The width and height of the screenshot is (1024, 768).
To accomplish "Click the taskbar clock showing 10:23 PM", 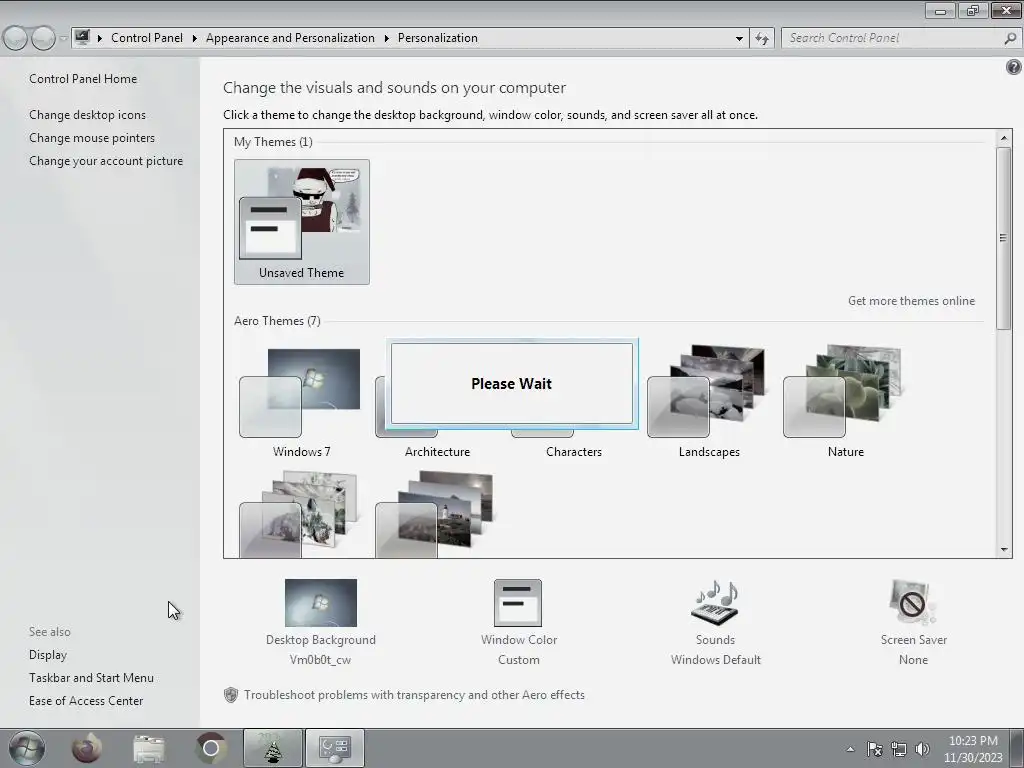I will pos(973,749).
